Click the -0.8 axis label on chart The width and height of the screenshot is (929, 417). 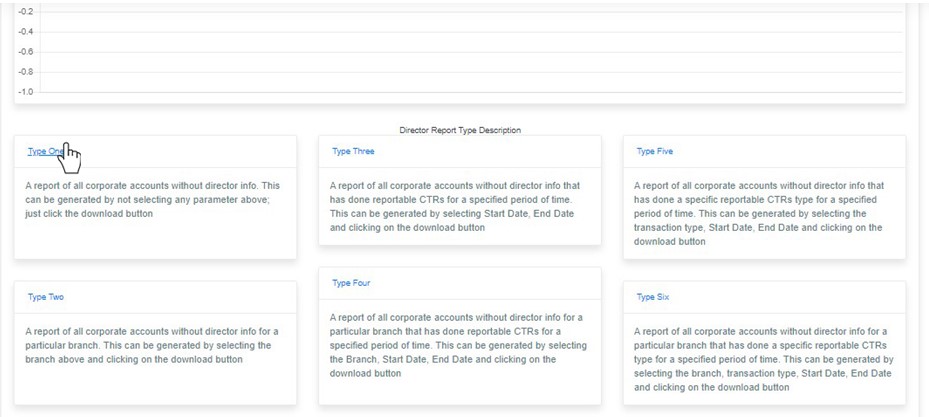26,72
